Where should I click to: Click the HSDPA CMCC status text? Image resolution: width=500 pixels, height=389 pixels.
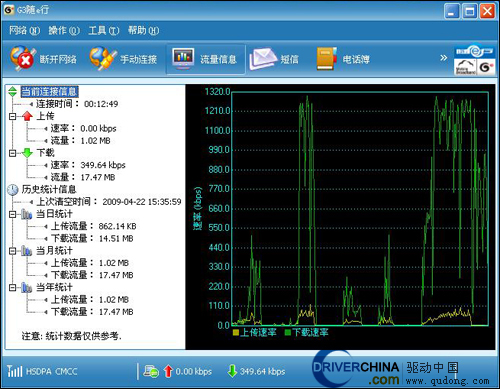tap(52, 371)
